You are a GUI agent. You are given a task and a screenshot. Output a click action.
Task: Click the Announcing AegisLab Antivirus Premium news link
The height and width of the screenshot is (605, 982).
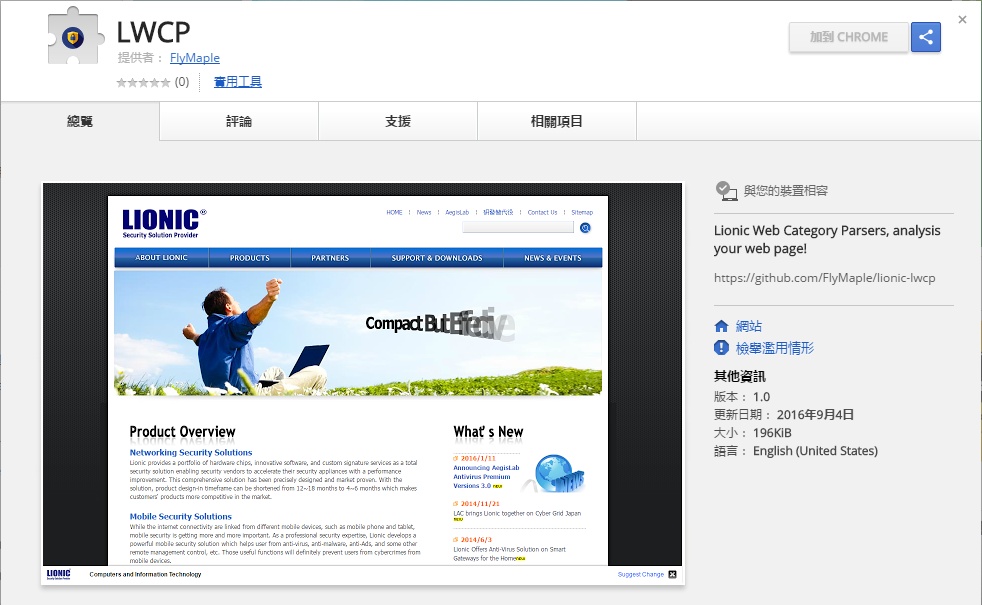[486, 477]
